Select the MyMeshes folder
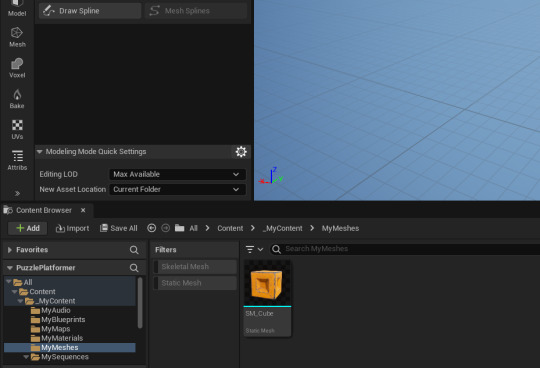Image resolution: width=540 pixels, height=368 pixels. 70,347
